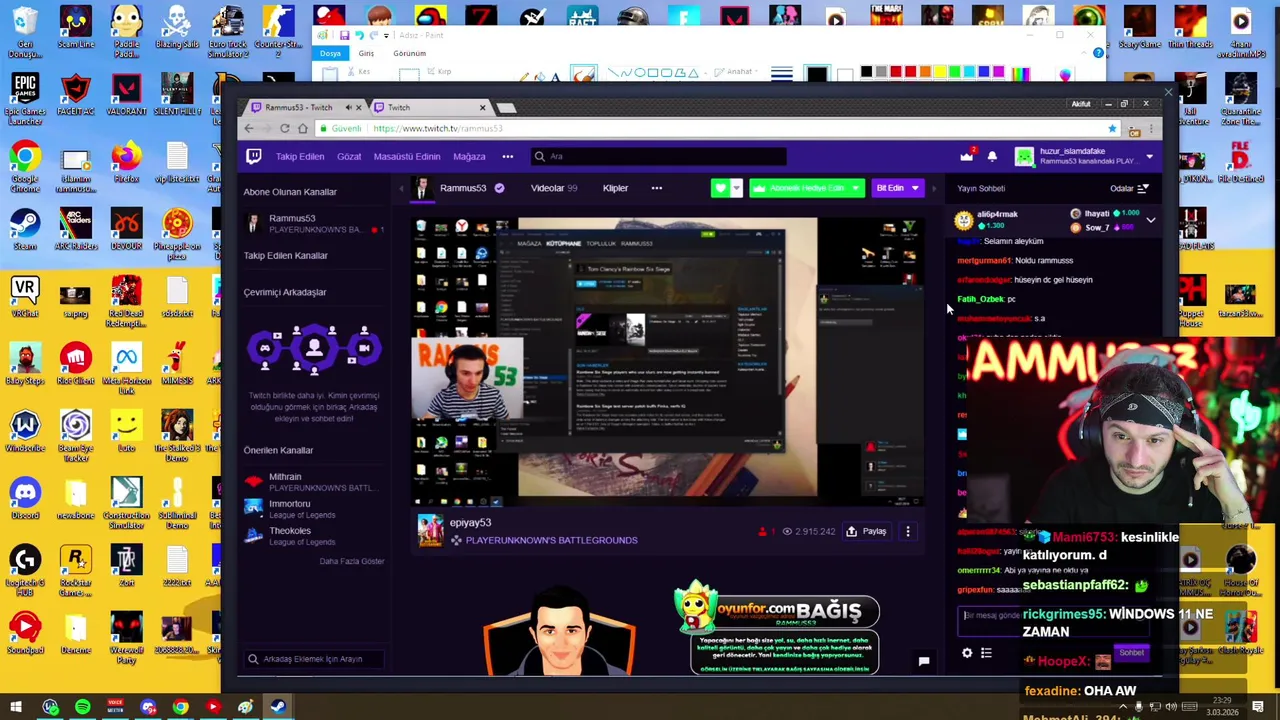Click Masaüstü Edinin link
This screenshot has width=1280, height=720.
tap(406, 157)
